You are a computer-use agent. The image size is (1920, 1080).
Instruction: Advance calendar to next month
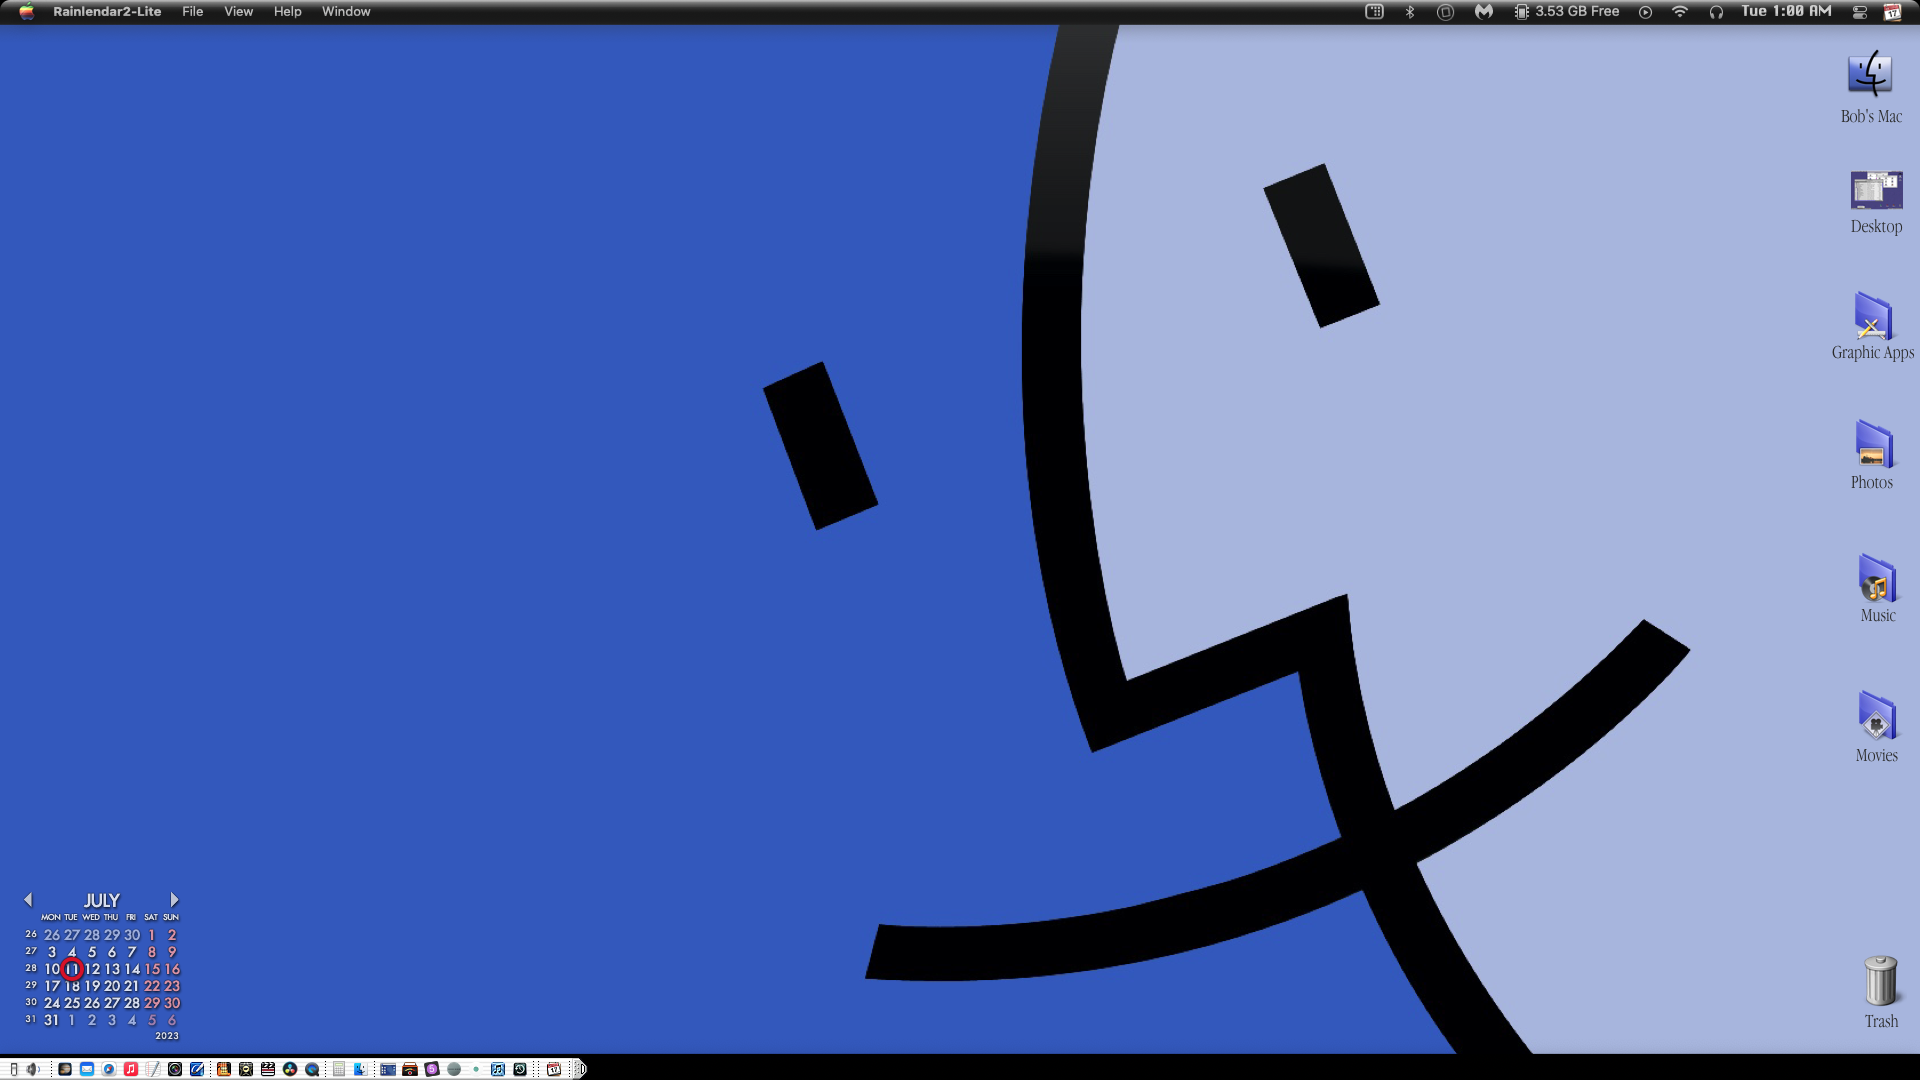174,900
